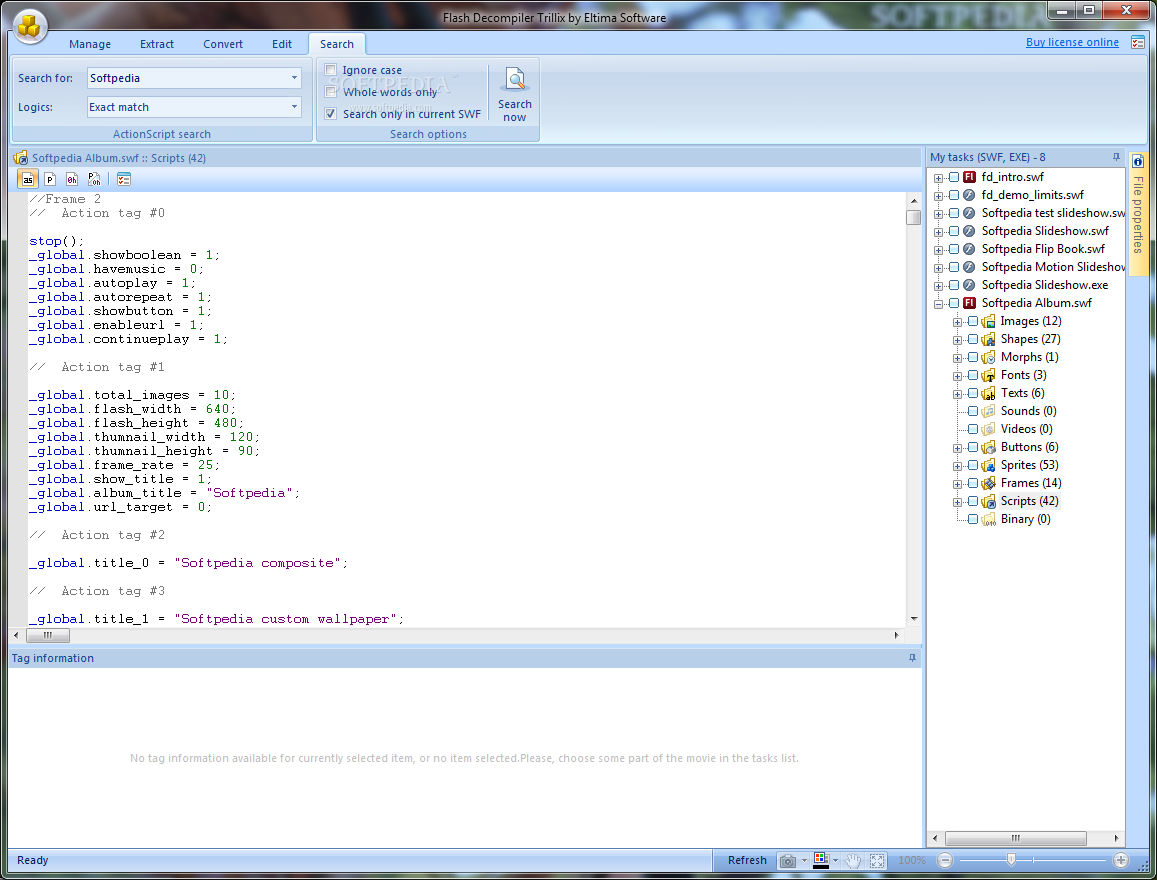Expand the Scripts (42) tree node

pos(957,502)
